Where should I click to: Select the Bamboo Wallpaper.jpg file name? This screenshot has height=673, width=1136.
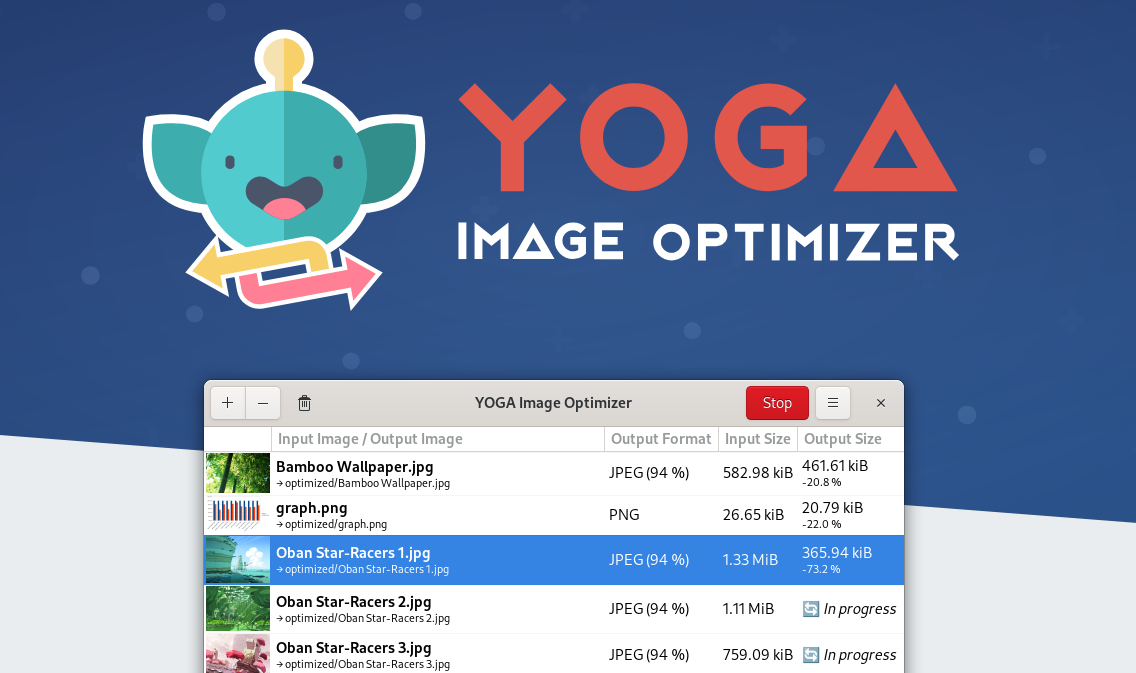click(354, 467)
